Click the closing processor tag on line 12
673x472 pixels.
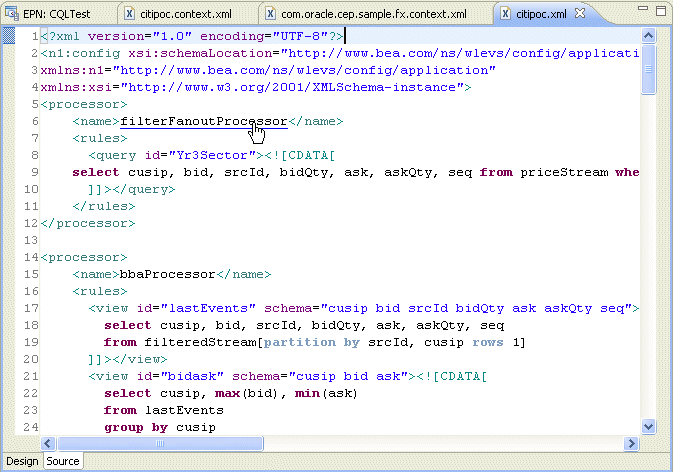pos(88,224)
